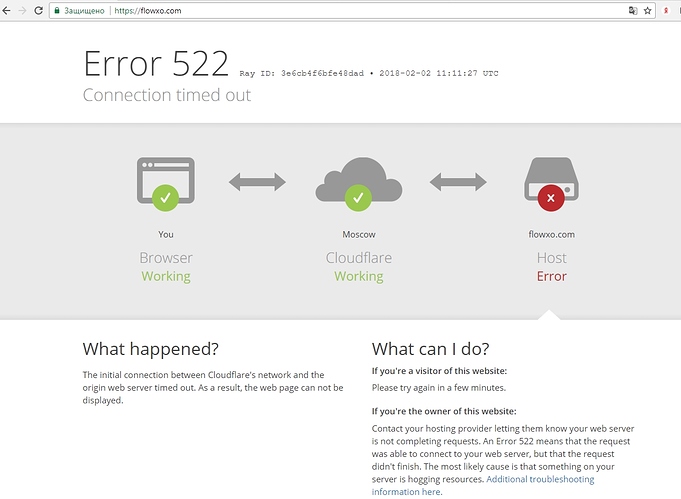Click the host server icon with red X
Image resolution: width=681 pixels, height=499 pixels.
[x=551, y=184]
